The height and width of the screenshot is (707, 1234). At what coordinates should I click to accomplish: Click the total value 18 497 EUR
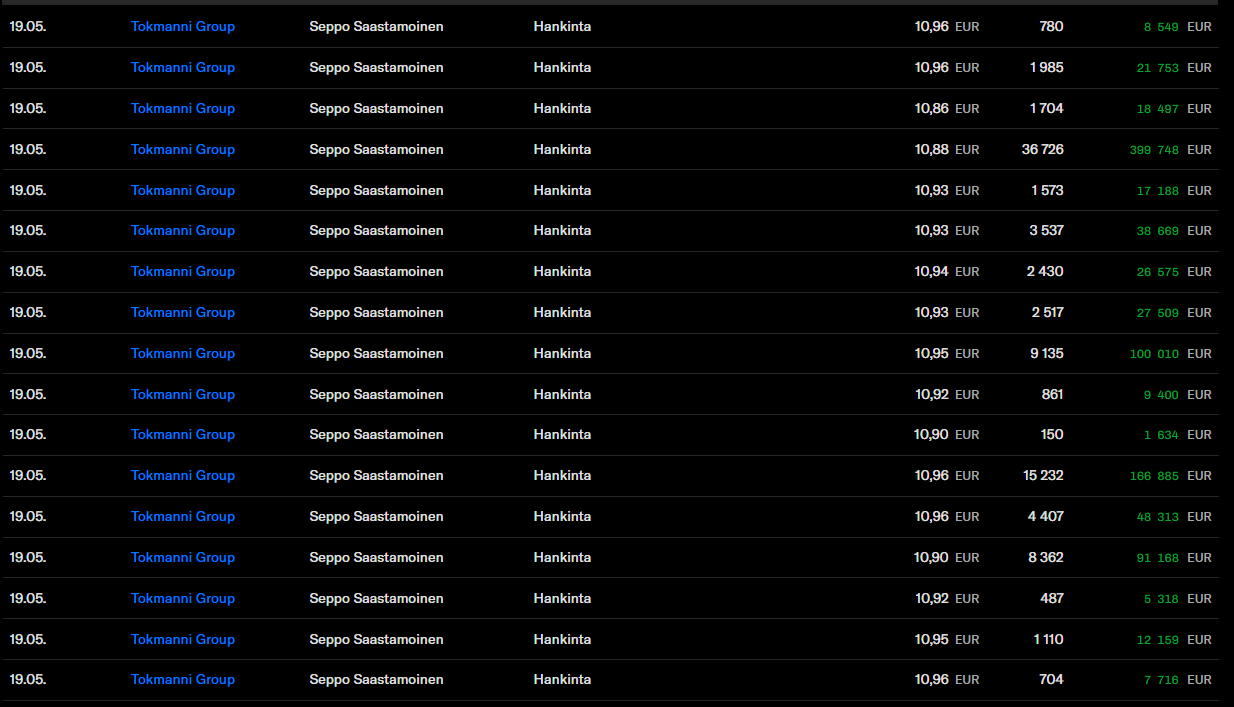pyautogui.click(x=1174, y=108)
